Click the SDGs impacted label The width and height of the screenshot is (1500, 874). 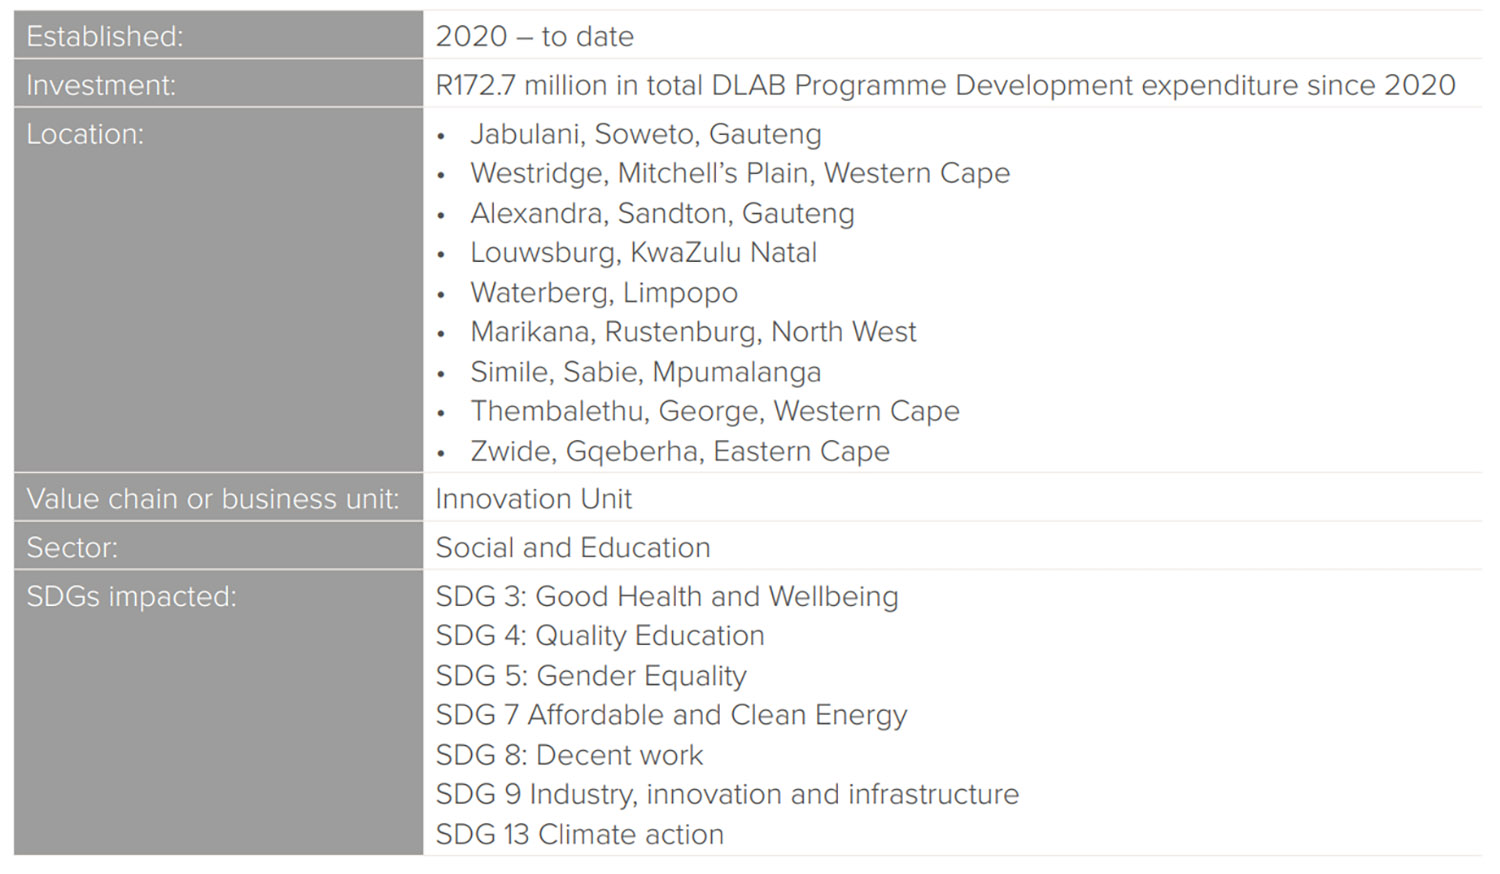pyautogui.click(x=131, y=597)
